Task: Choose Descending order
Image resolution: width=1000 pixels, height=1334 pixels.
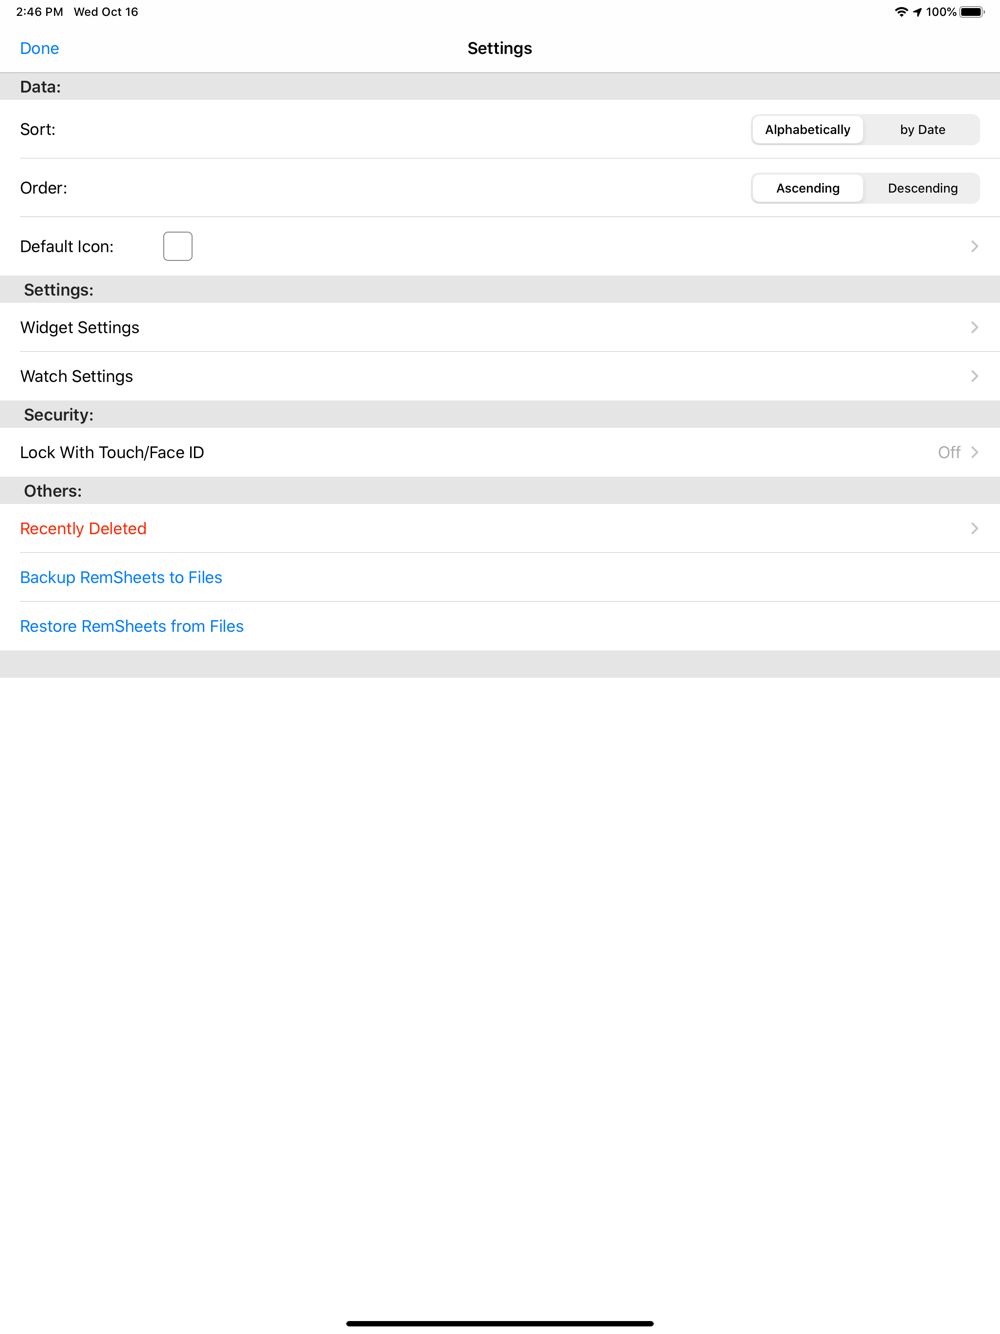Action: (x=922, y=188)
